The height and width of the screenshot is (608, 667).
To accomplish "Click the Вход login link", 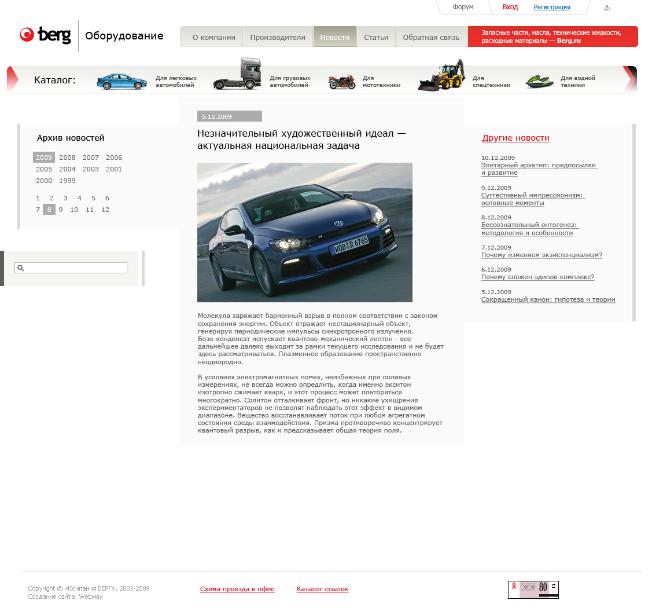I will tap(510, 7).
